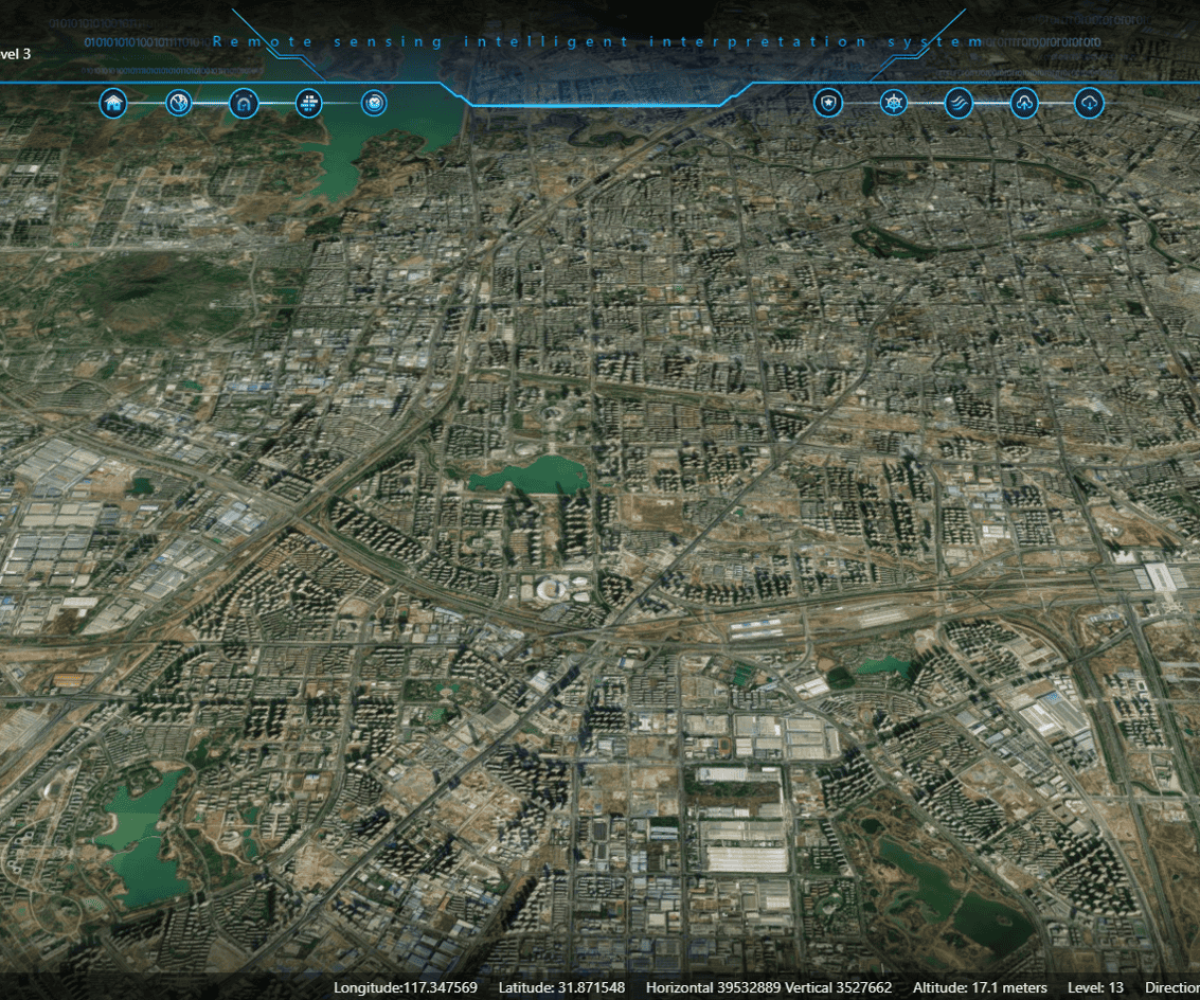1200x1000 pixels.
Task: Click the Remote sensing intelligent interpretation system title
Action: [599, 41]
